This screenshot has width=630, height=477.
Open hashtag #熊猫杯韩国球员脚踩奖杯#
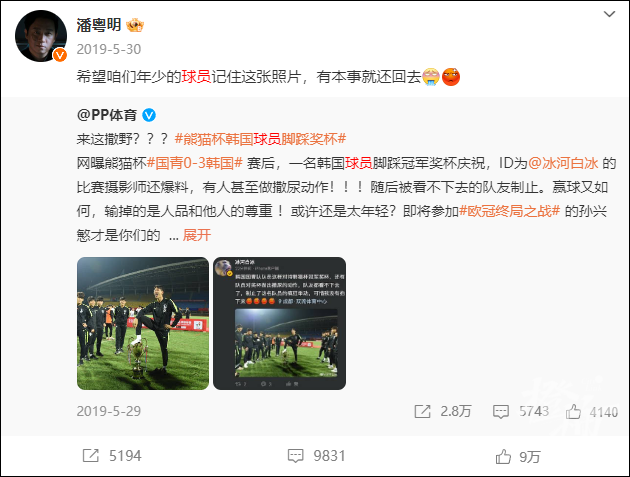click(x=260, y=139)
